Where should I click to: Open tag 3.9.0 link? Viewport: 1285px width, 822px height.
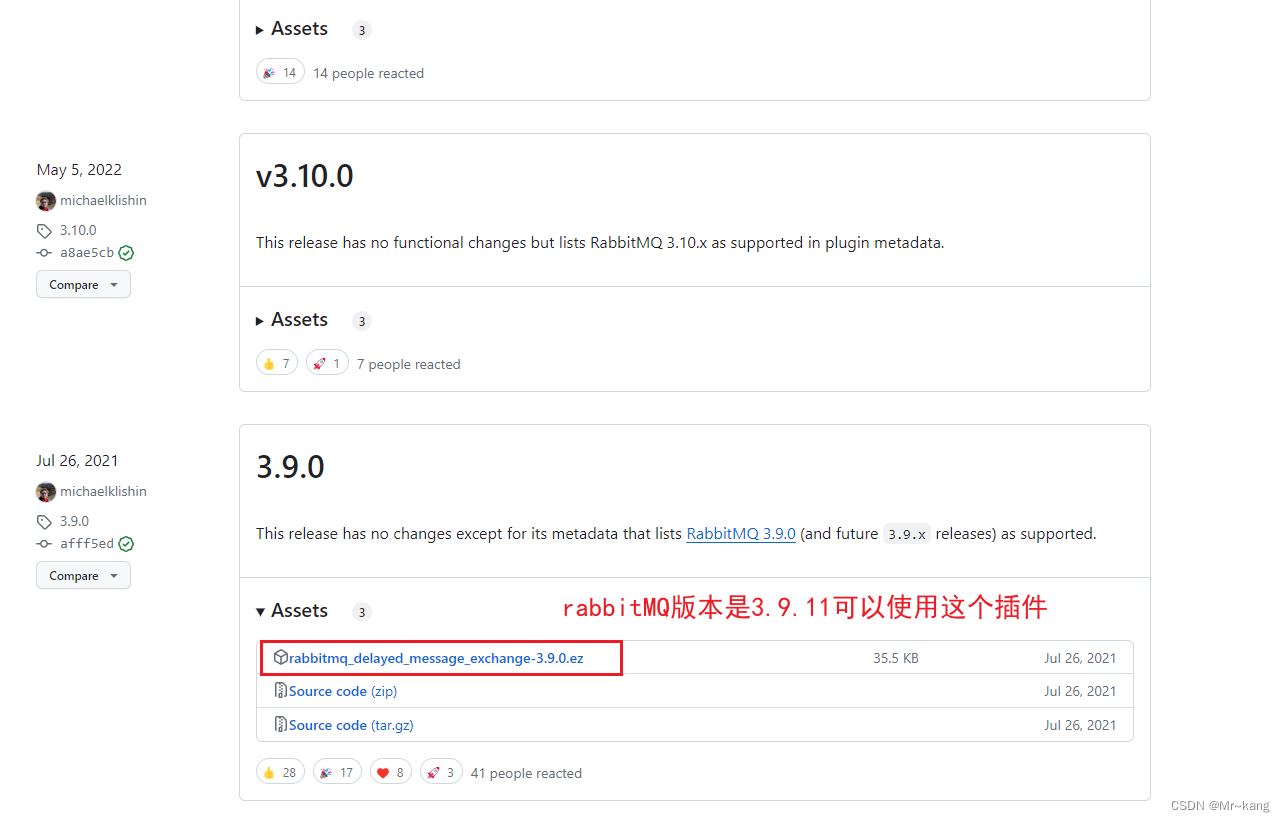74,522
